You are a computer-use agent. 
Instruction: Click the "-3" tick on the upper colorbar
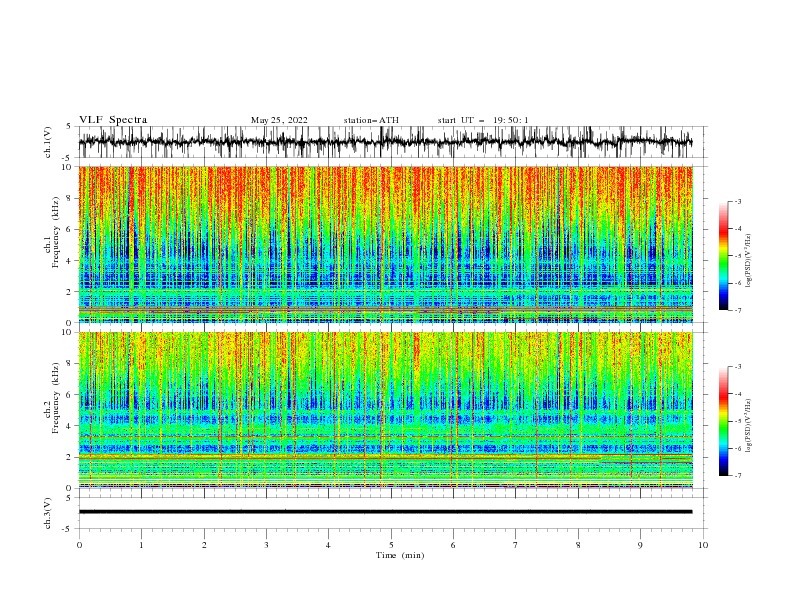click(738, 201)
